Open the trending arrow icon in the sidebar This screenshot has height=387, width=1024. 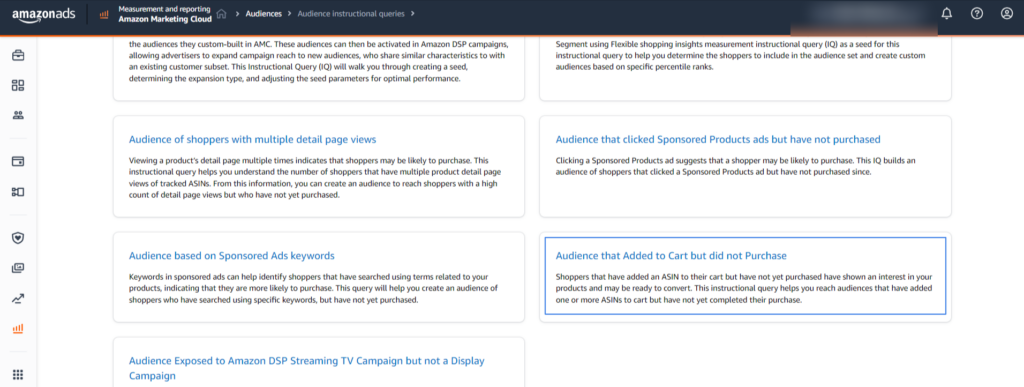(x=18, y=299)
